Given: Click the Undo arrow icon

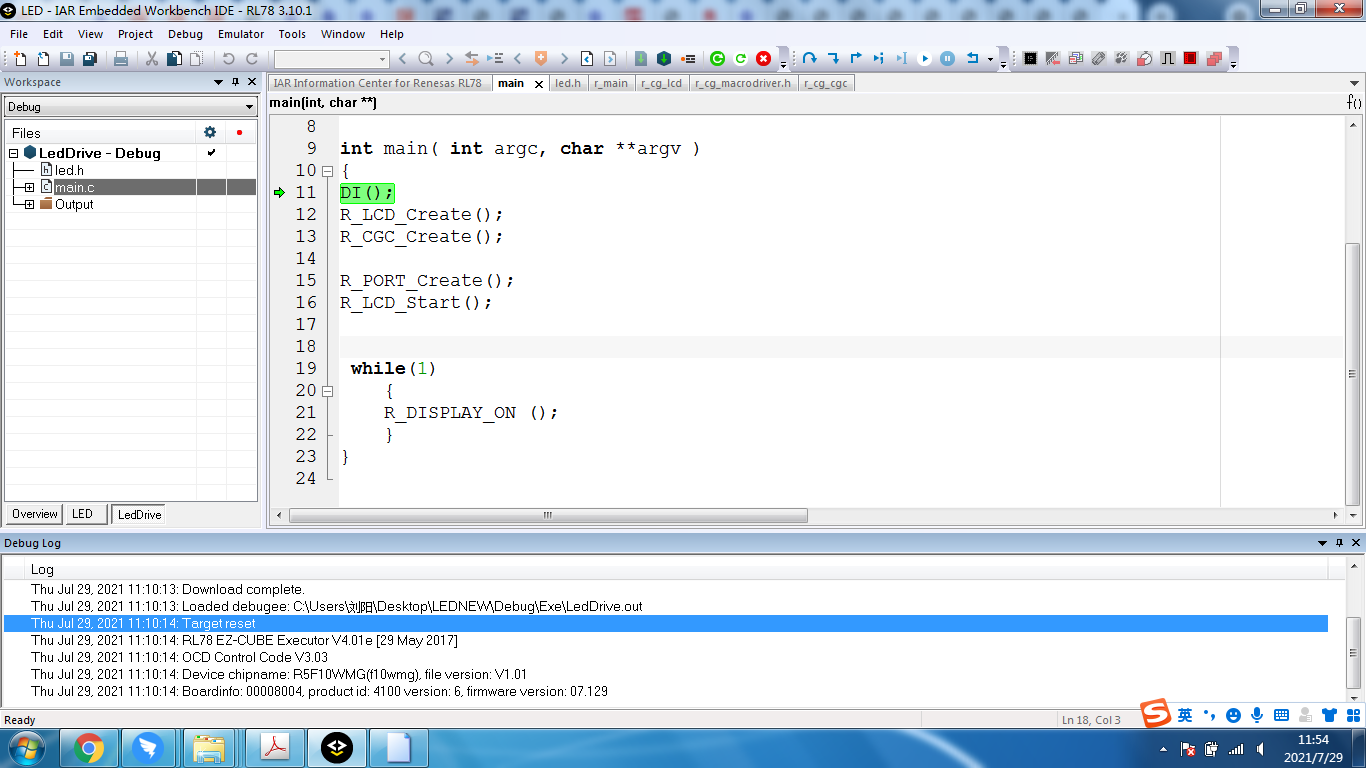Looking at the screenshot, I should click(x=228, y=59).
